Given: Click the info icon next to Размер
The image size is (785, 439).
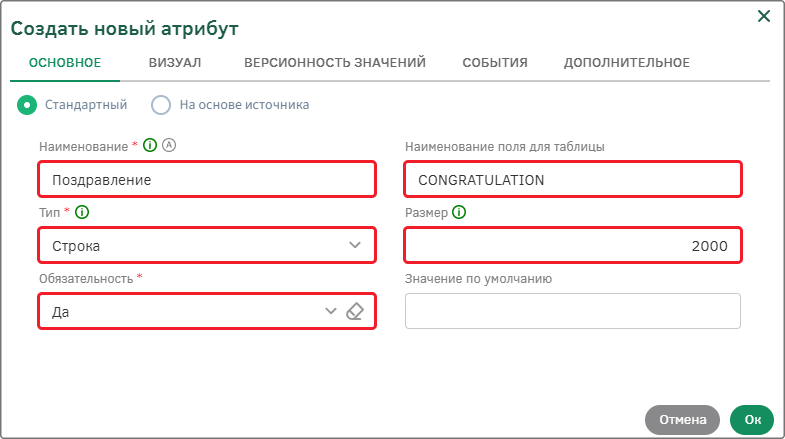Looking at the screenshot, I should 459,212.
